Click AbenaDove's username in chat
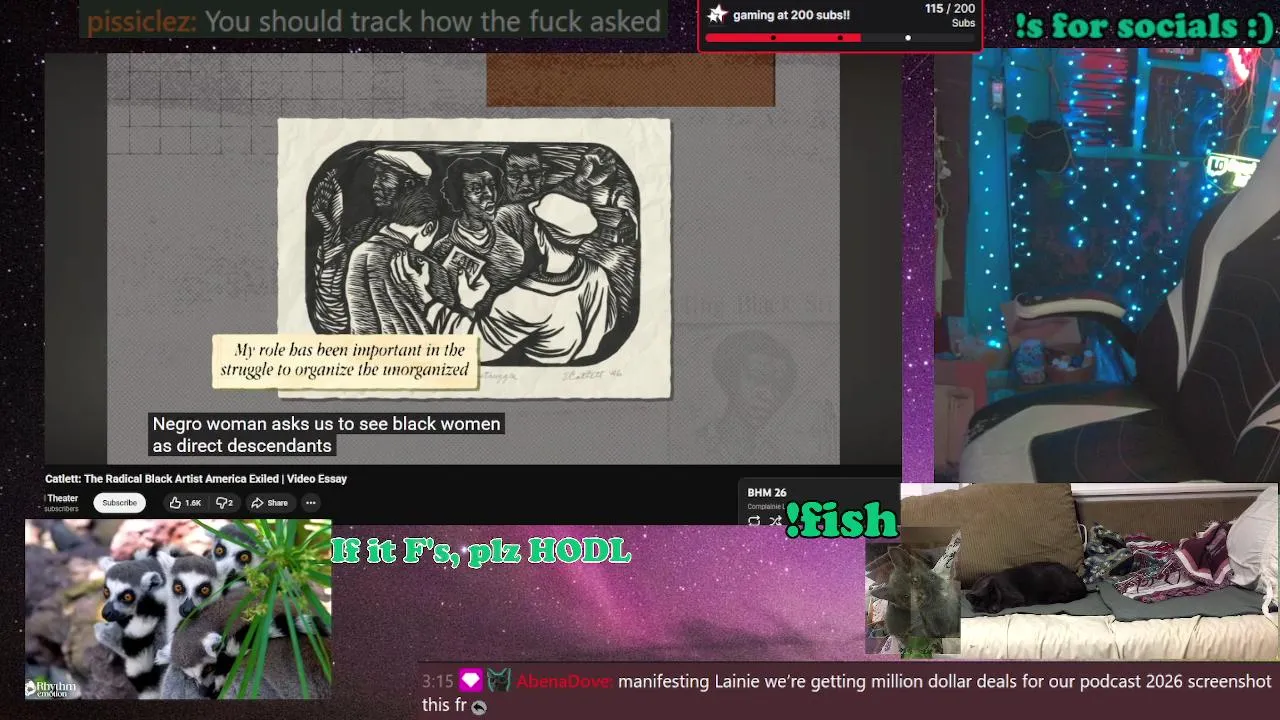This screenshot has height=720, width=1280. point(565,682)
